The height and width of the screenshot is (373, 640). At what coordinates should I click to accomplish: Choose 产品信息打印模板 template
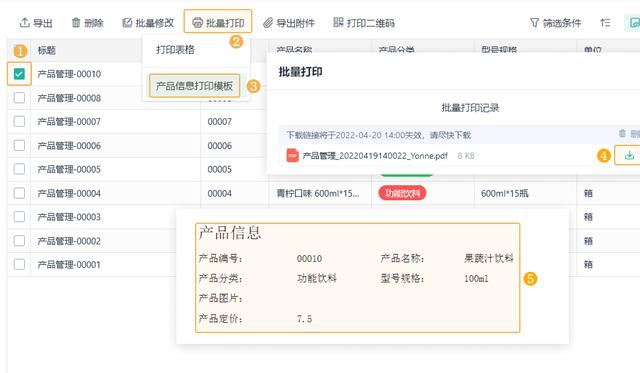(x=194, y=86)
